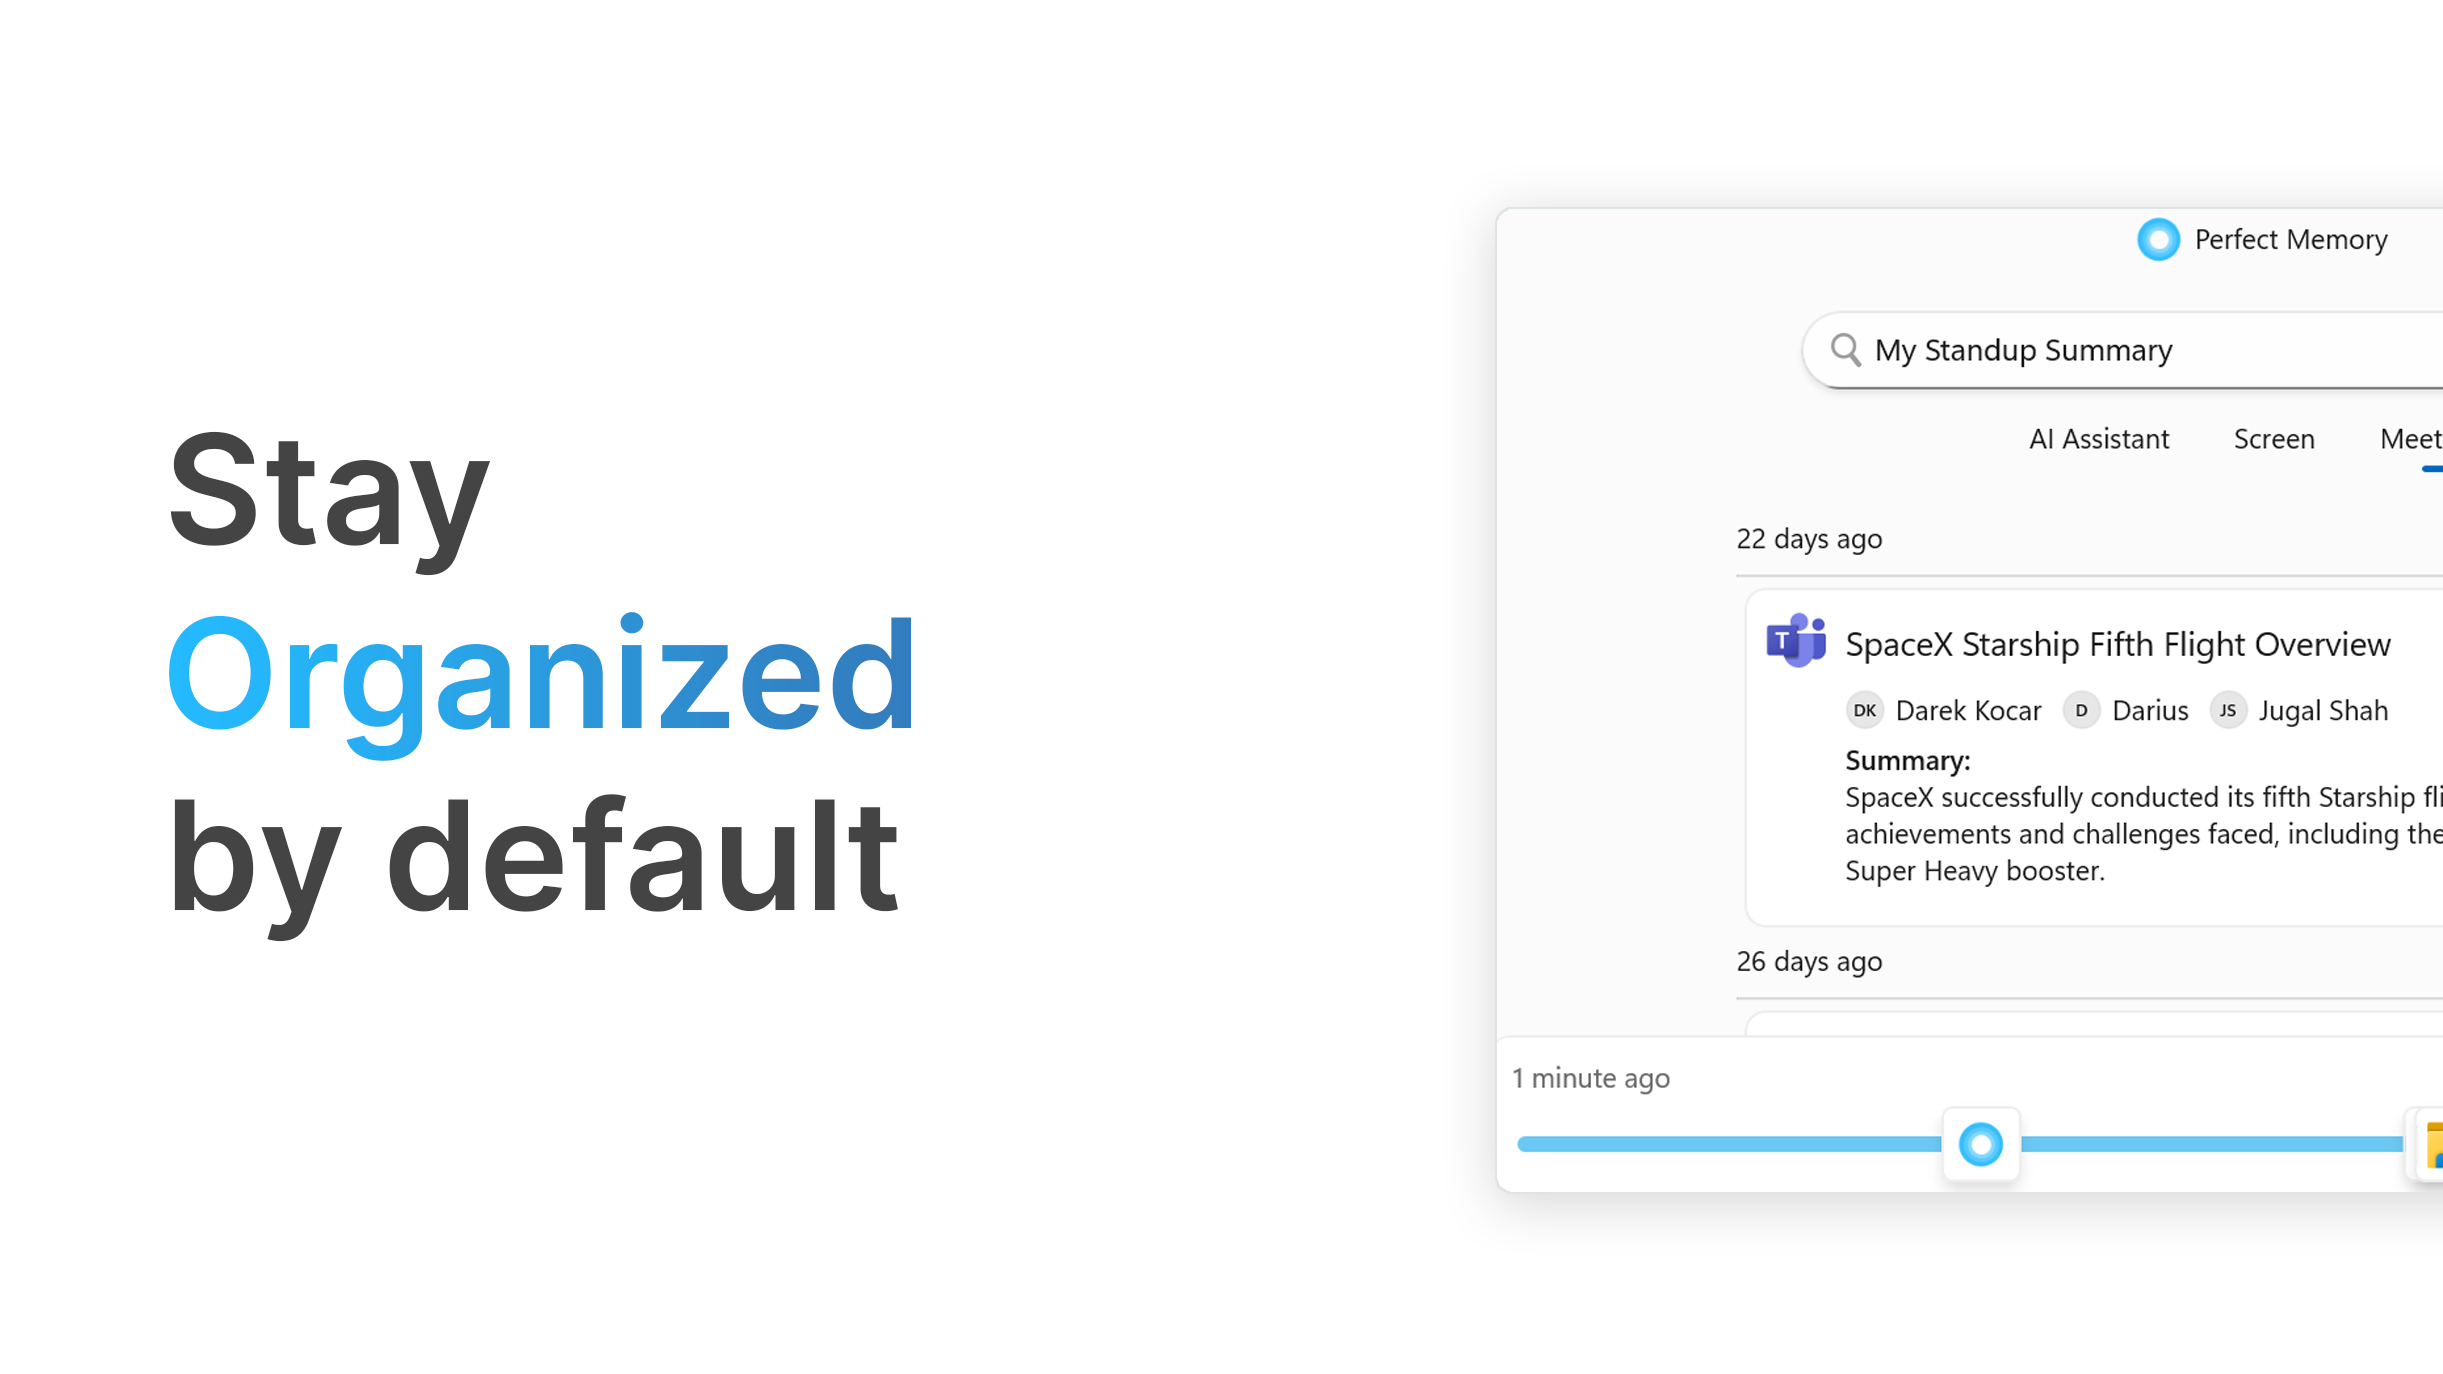Click the D avatar for Darius

tap(2081, 711)
